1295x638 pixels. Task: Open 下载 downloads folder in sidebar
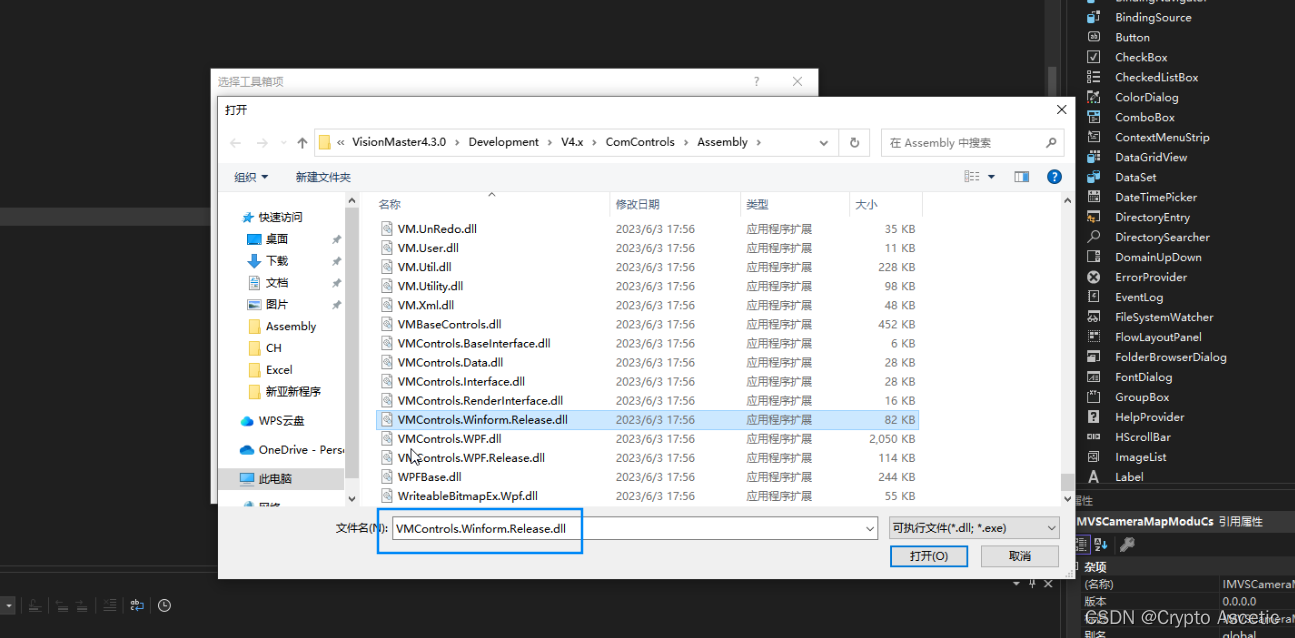(x=267, y=261)
